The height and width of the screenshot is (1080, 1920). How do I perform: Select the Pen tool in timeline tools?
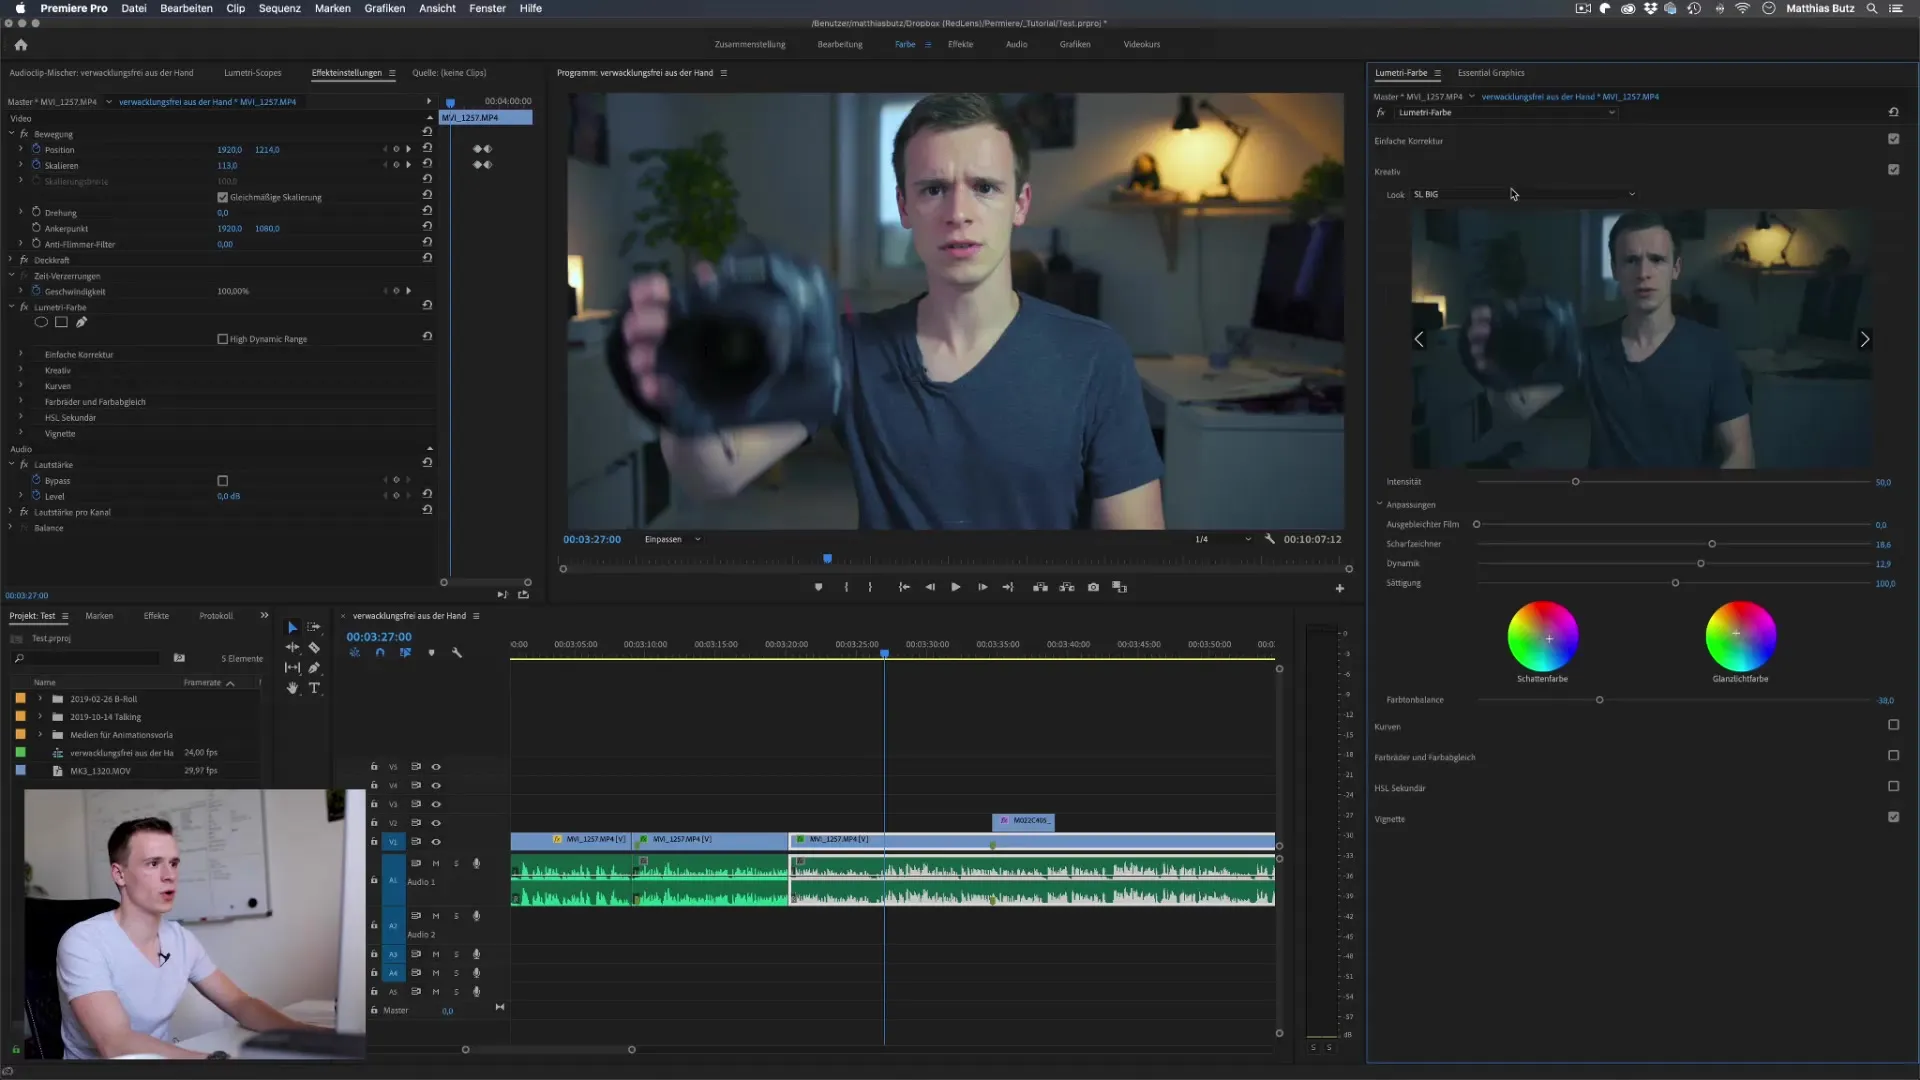pyautogui.click(x=314, y=667)
